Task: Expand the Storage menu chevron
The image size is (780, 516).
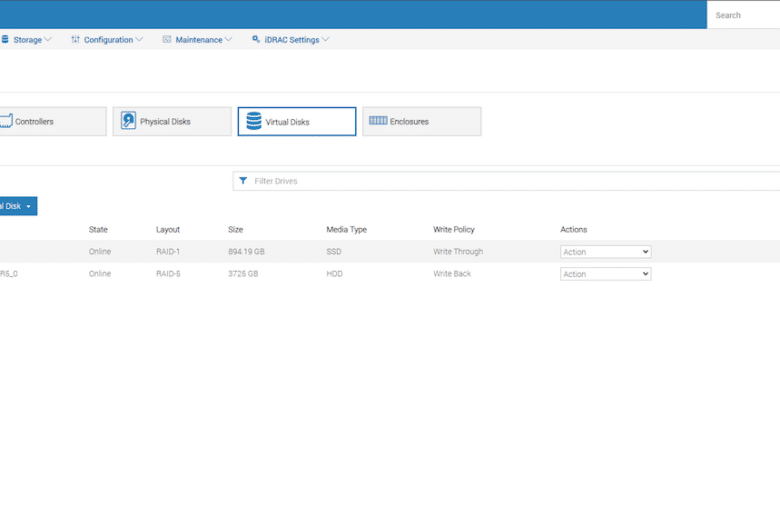Action: [x=48, y=39]
